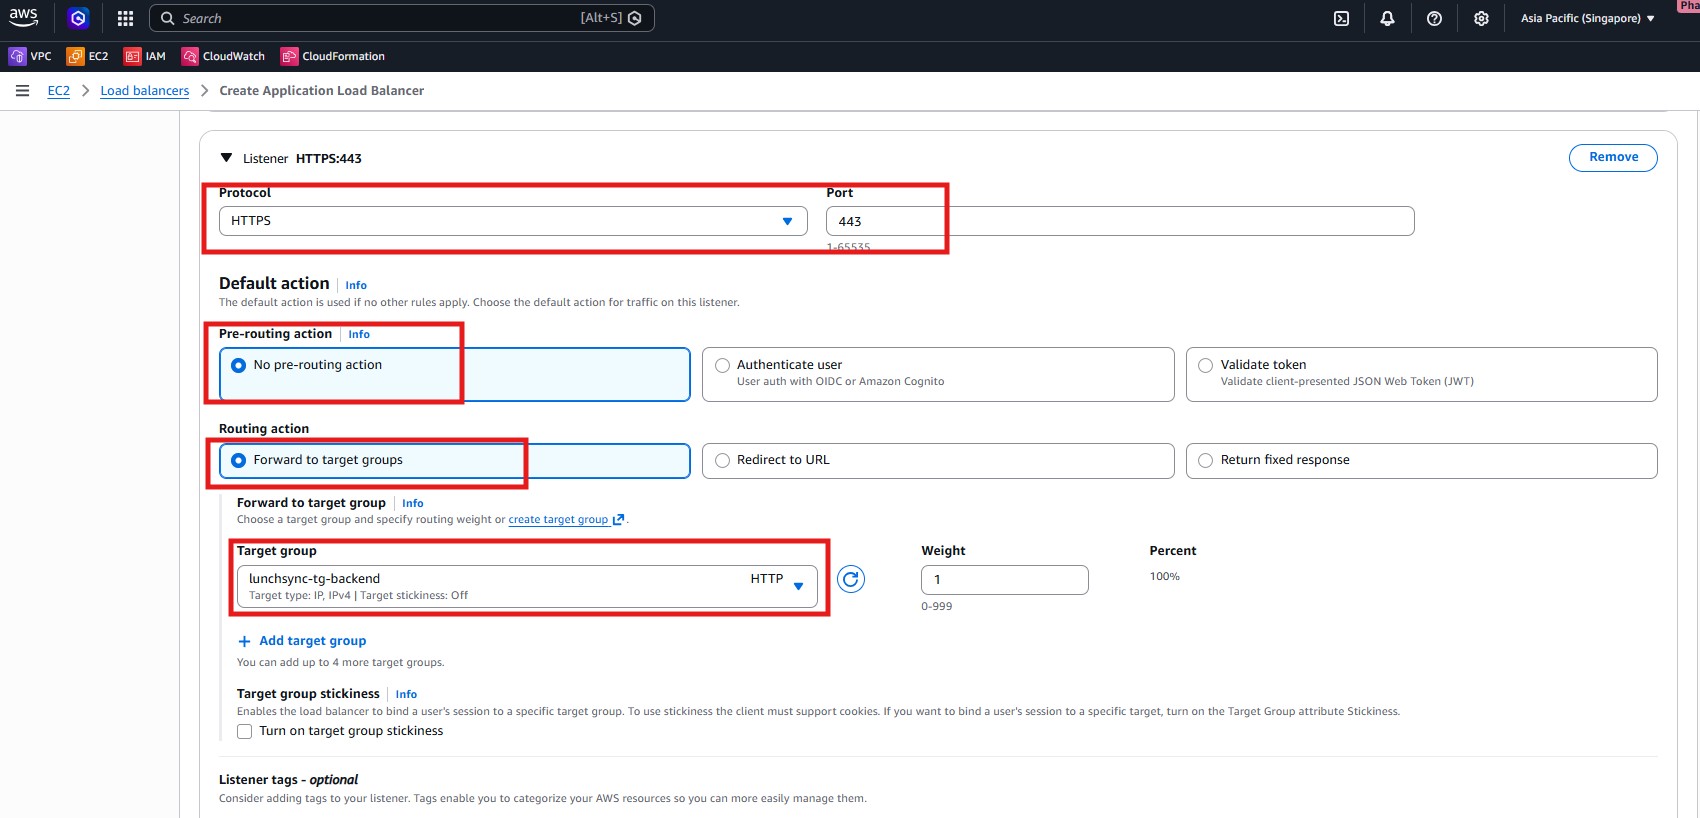
Task: Open the help question mark icon
Action: (x=1434, y=18)
